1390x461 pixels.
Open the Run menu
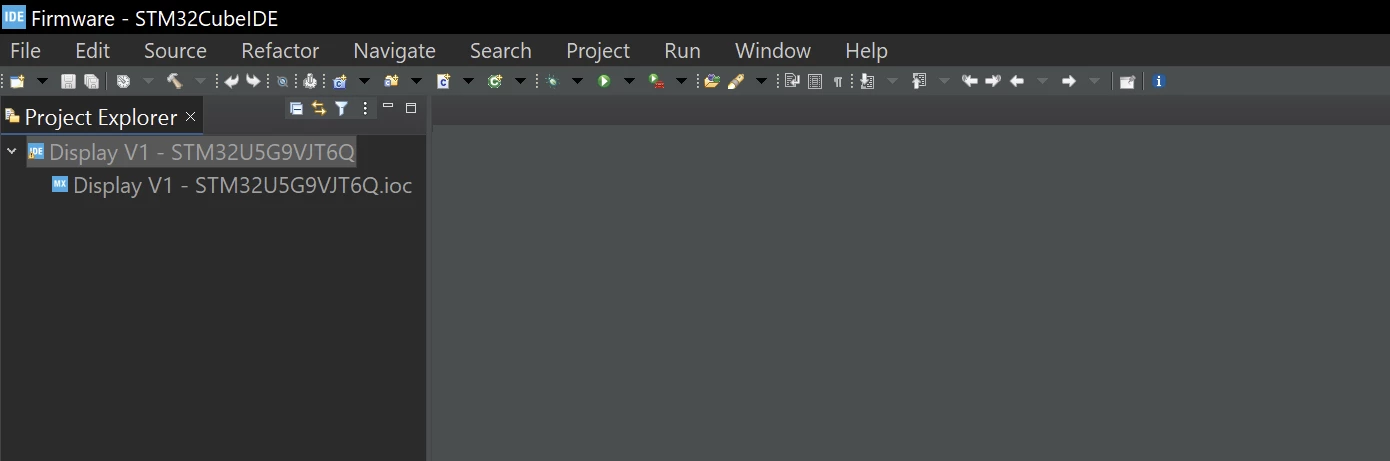[x=682, y=51]
